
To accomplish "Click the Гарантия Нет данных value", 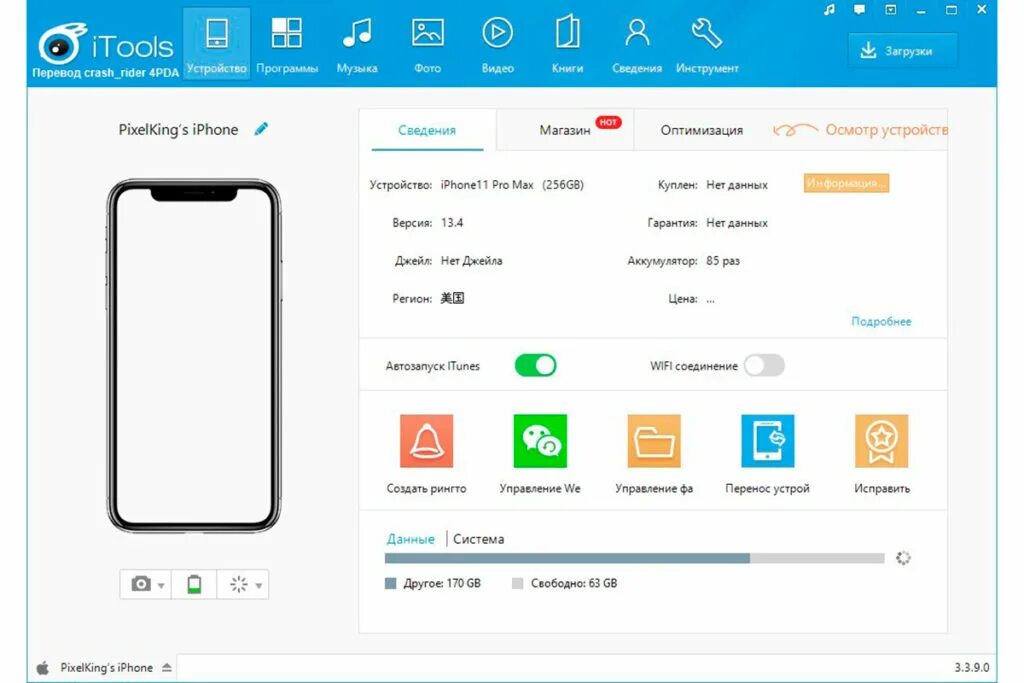I will pyautogui.click(x=737, y=223).
